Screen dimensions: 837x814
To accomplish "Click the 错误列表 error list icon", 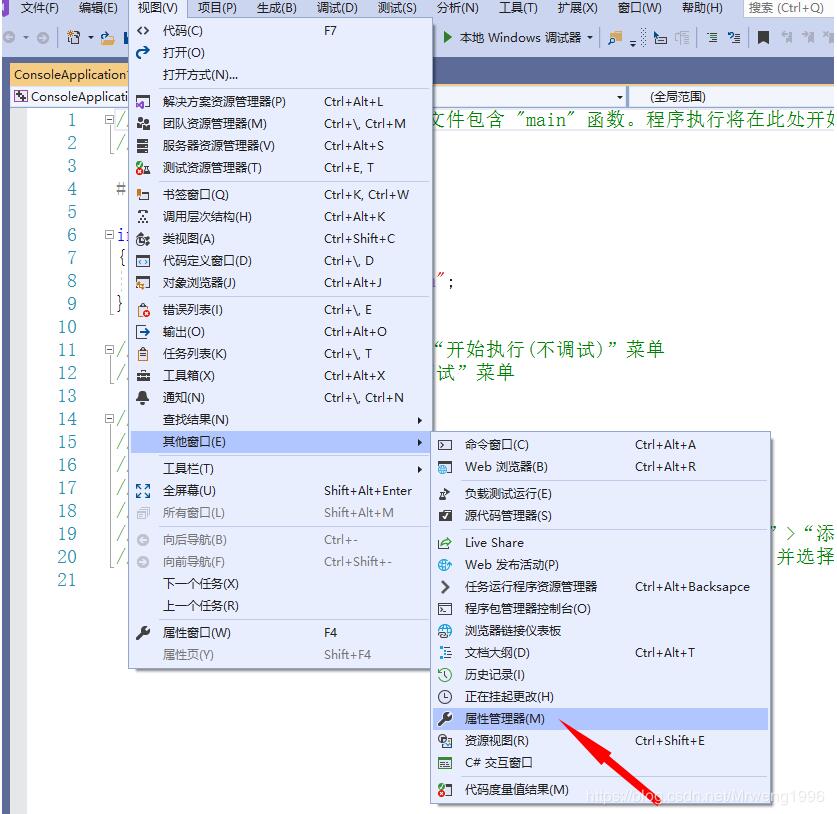I will coord(143,310).
